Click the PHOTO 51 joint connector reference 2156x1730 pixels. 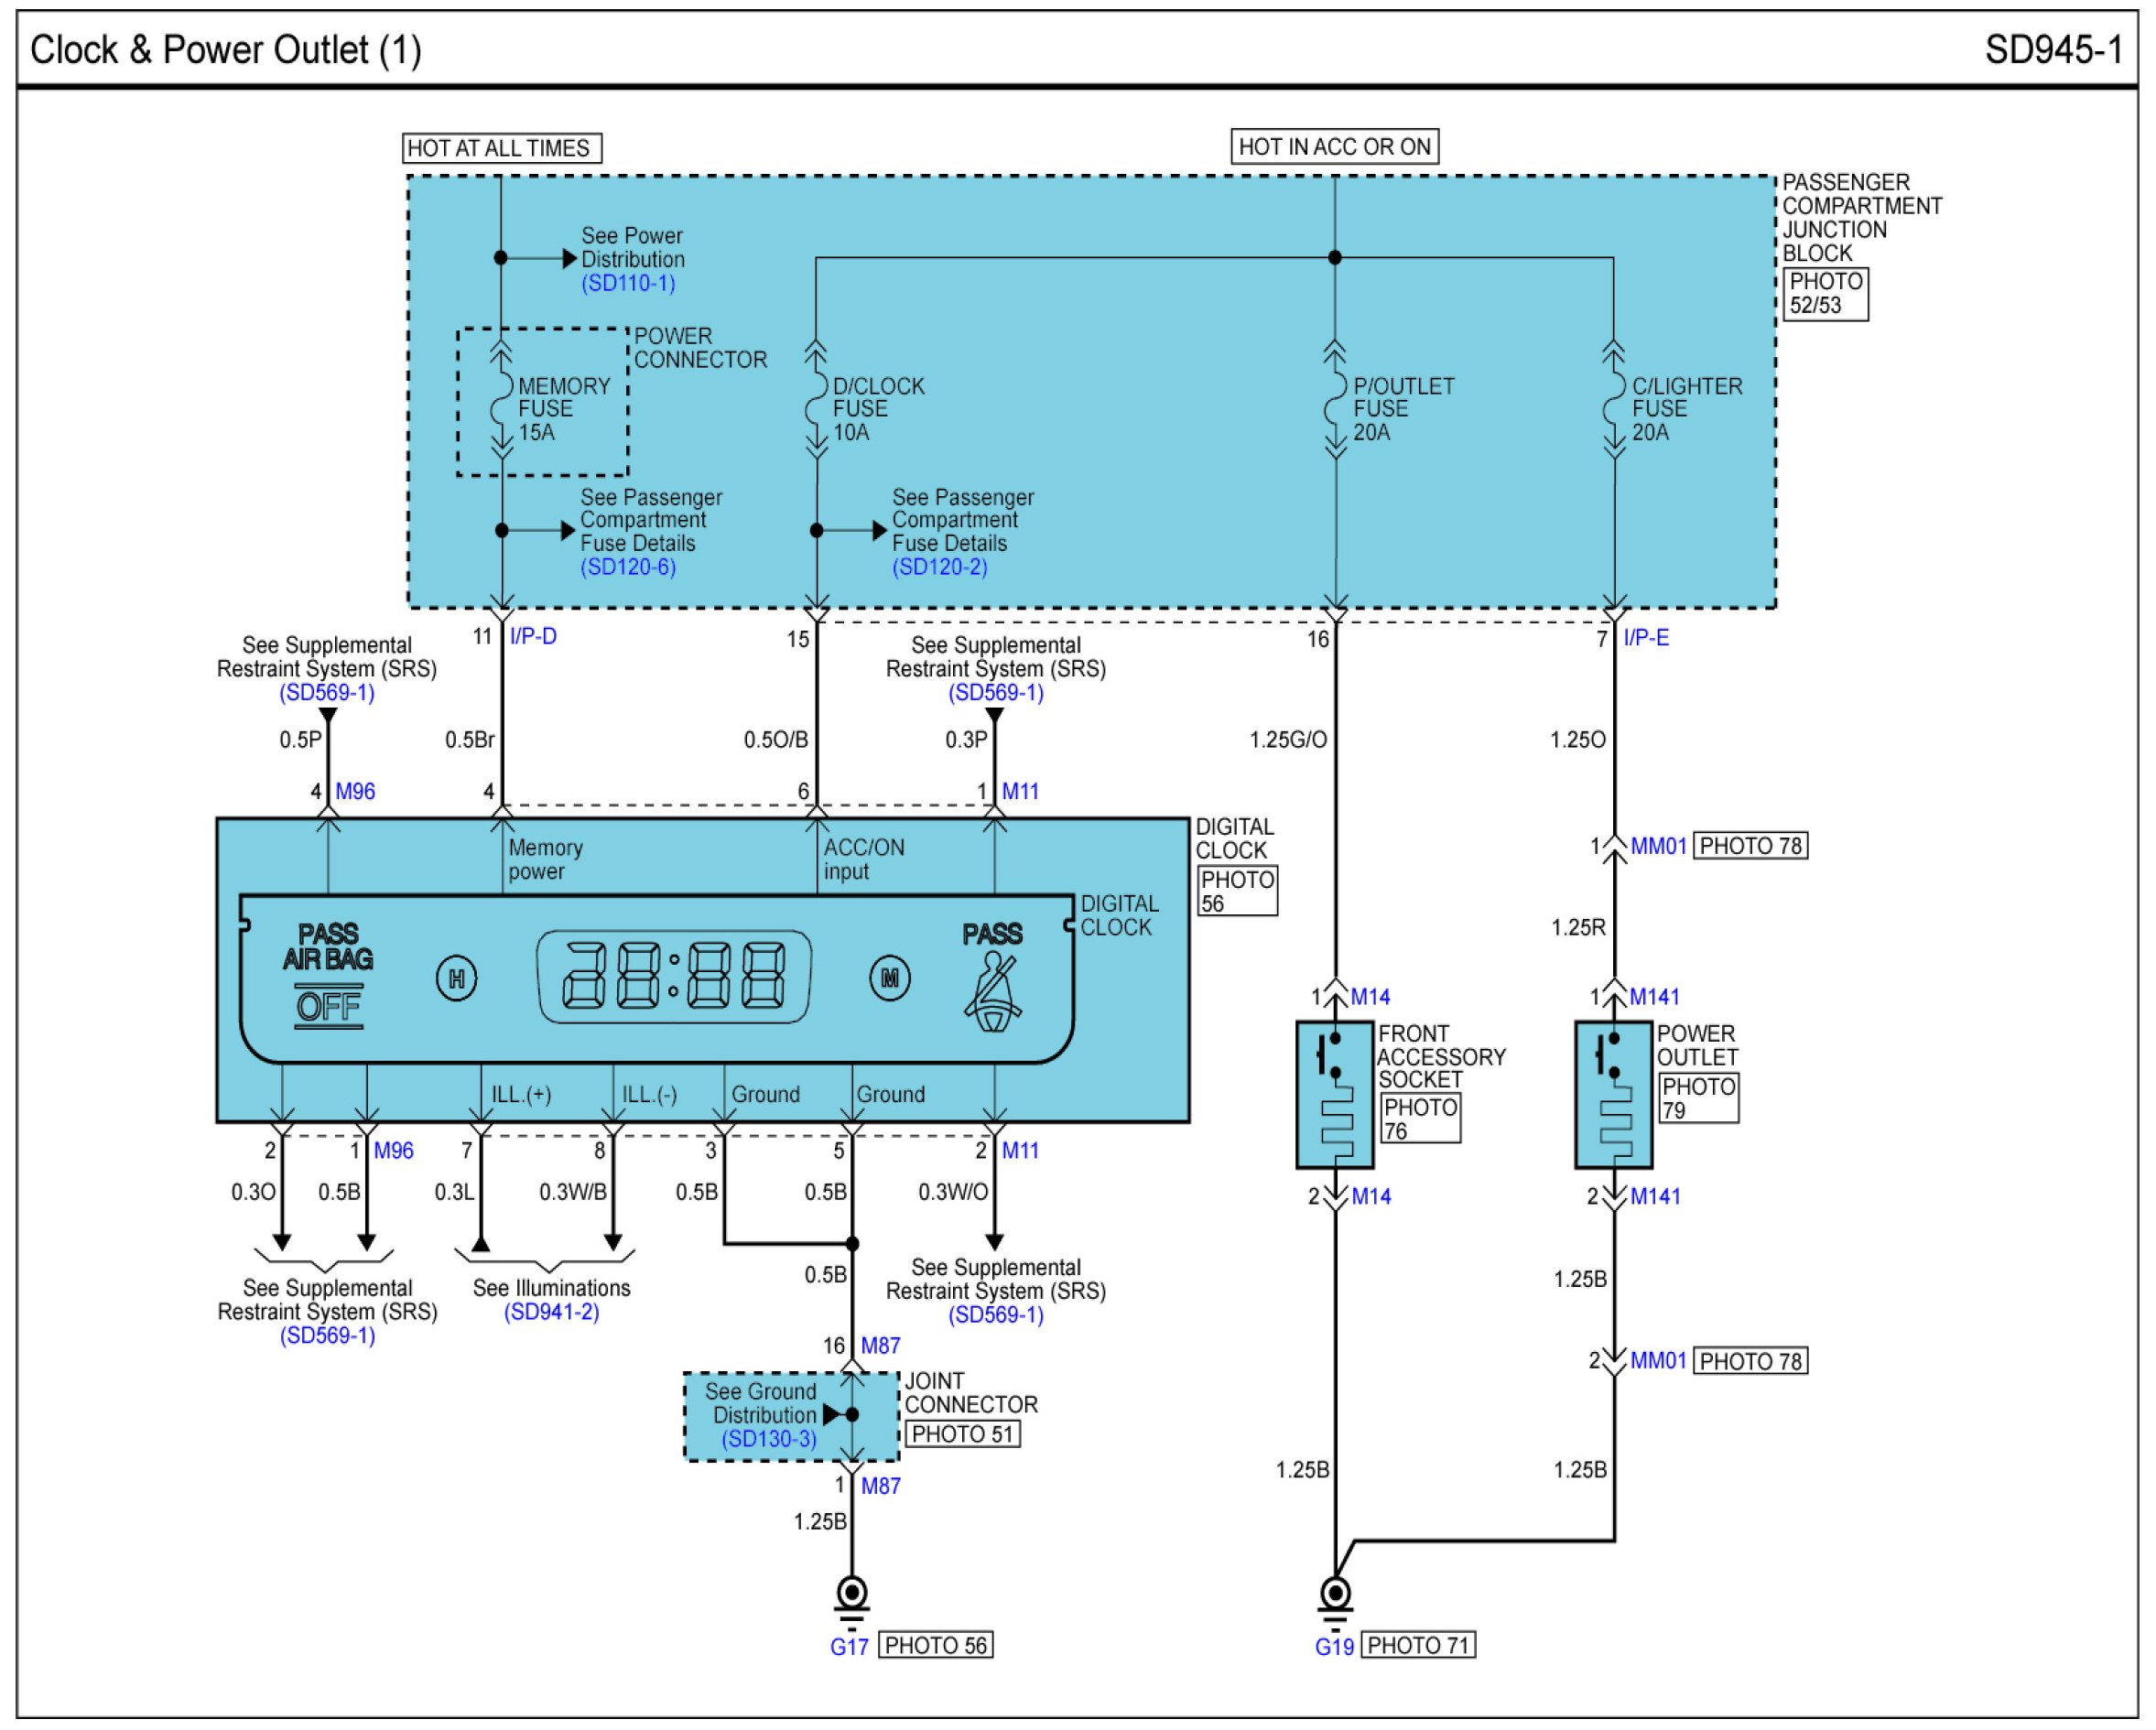click(x=962, y=1434)
